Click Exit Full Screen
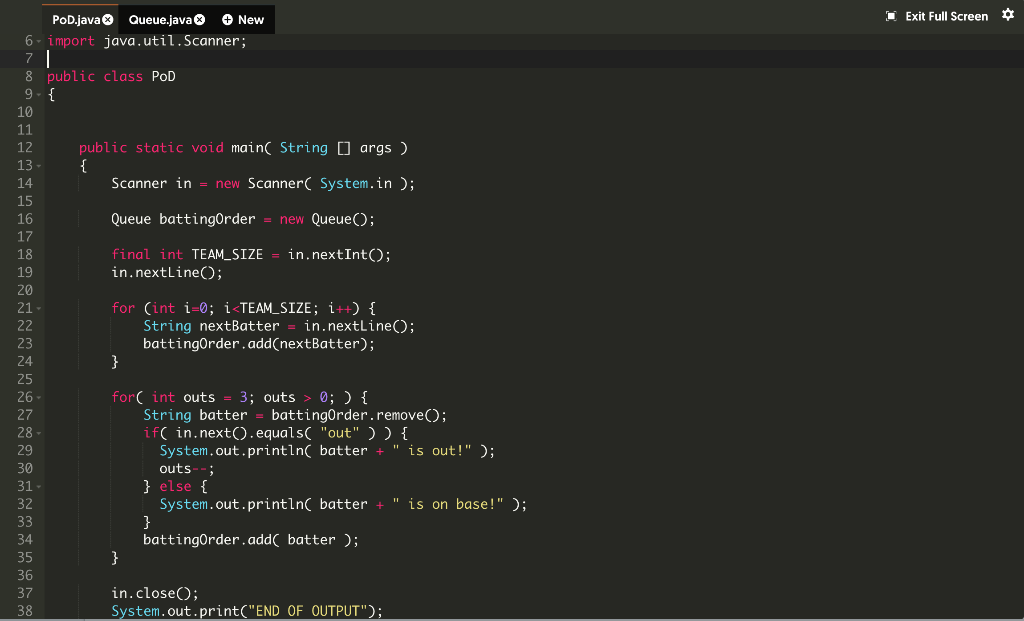The image size is (1024, 621). pyautogui.click(x=946, y=16)
